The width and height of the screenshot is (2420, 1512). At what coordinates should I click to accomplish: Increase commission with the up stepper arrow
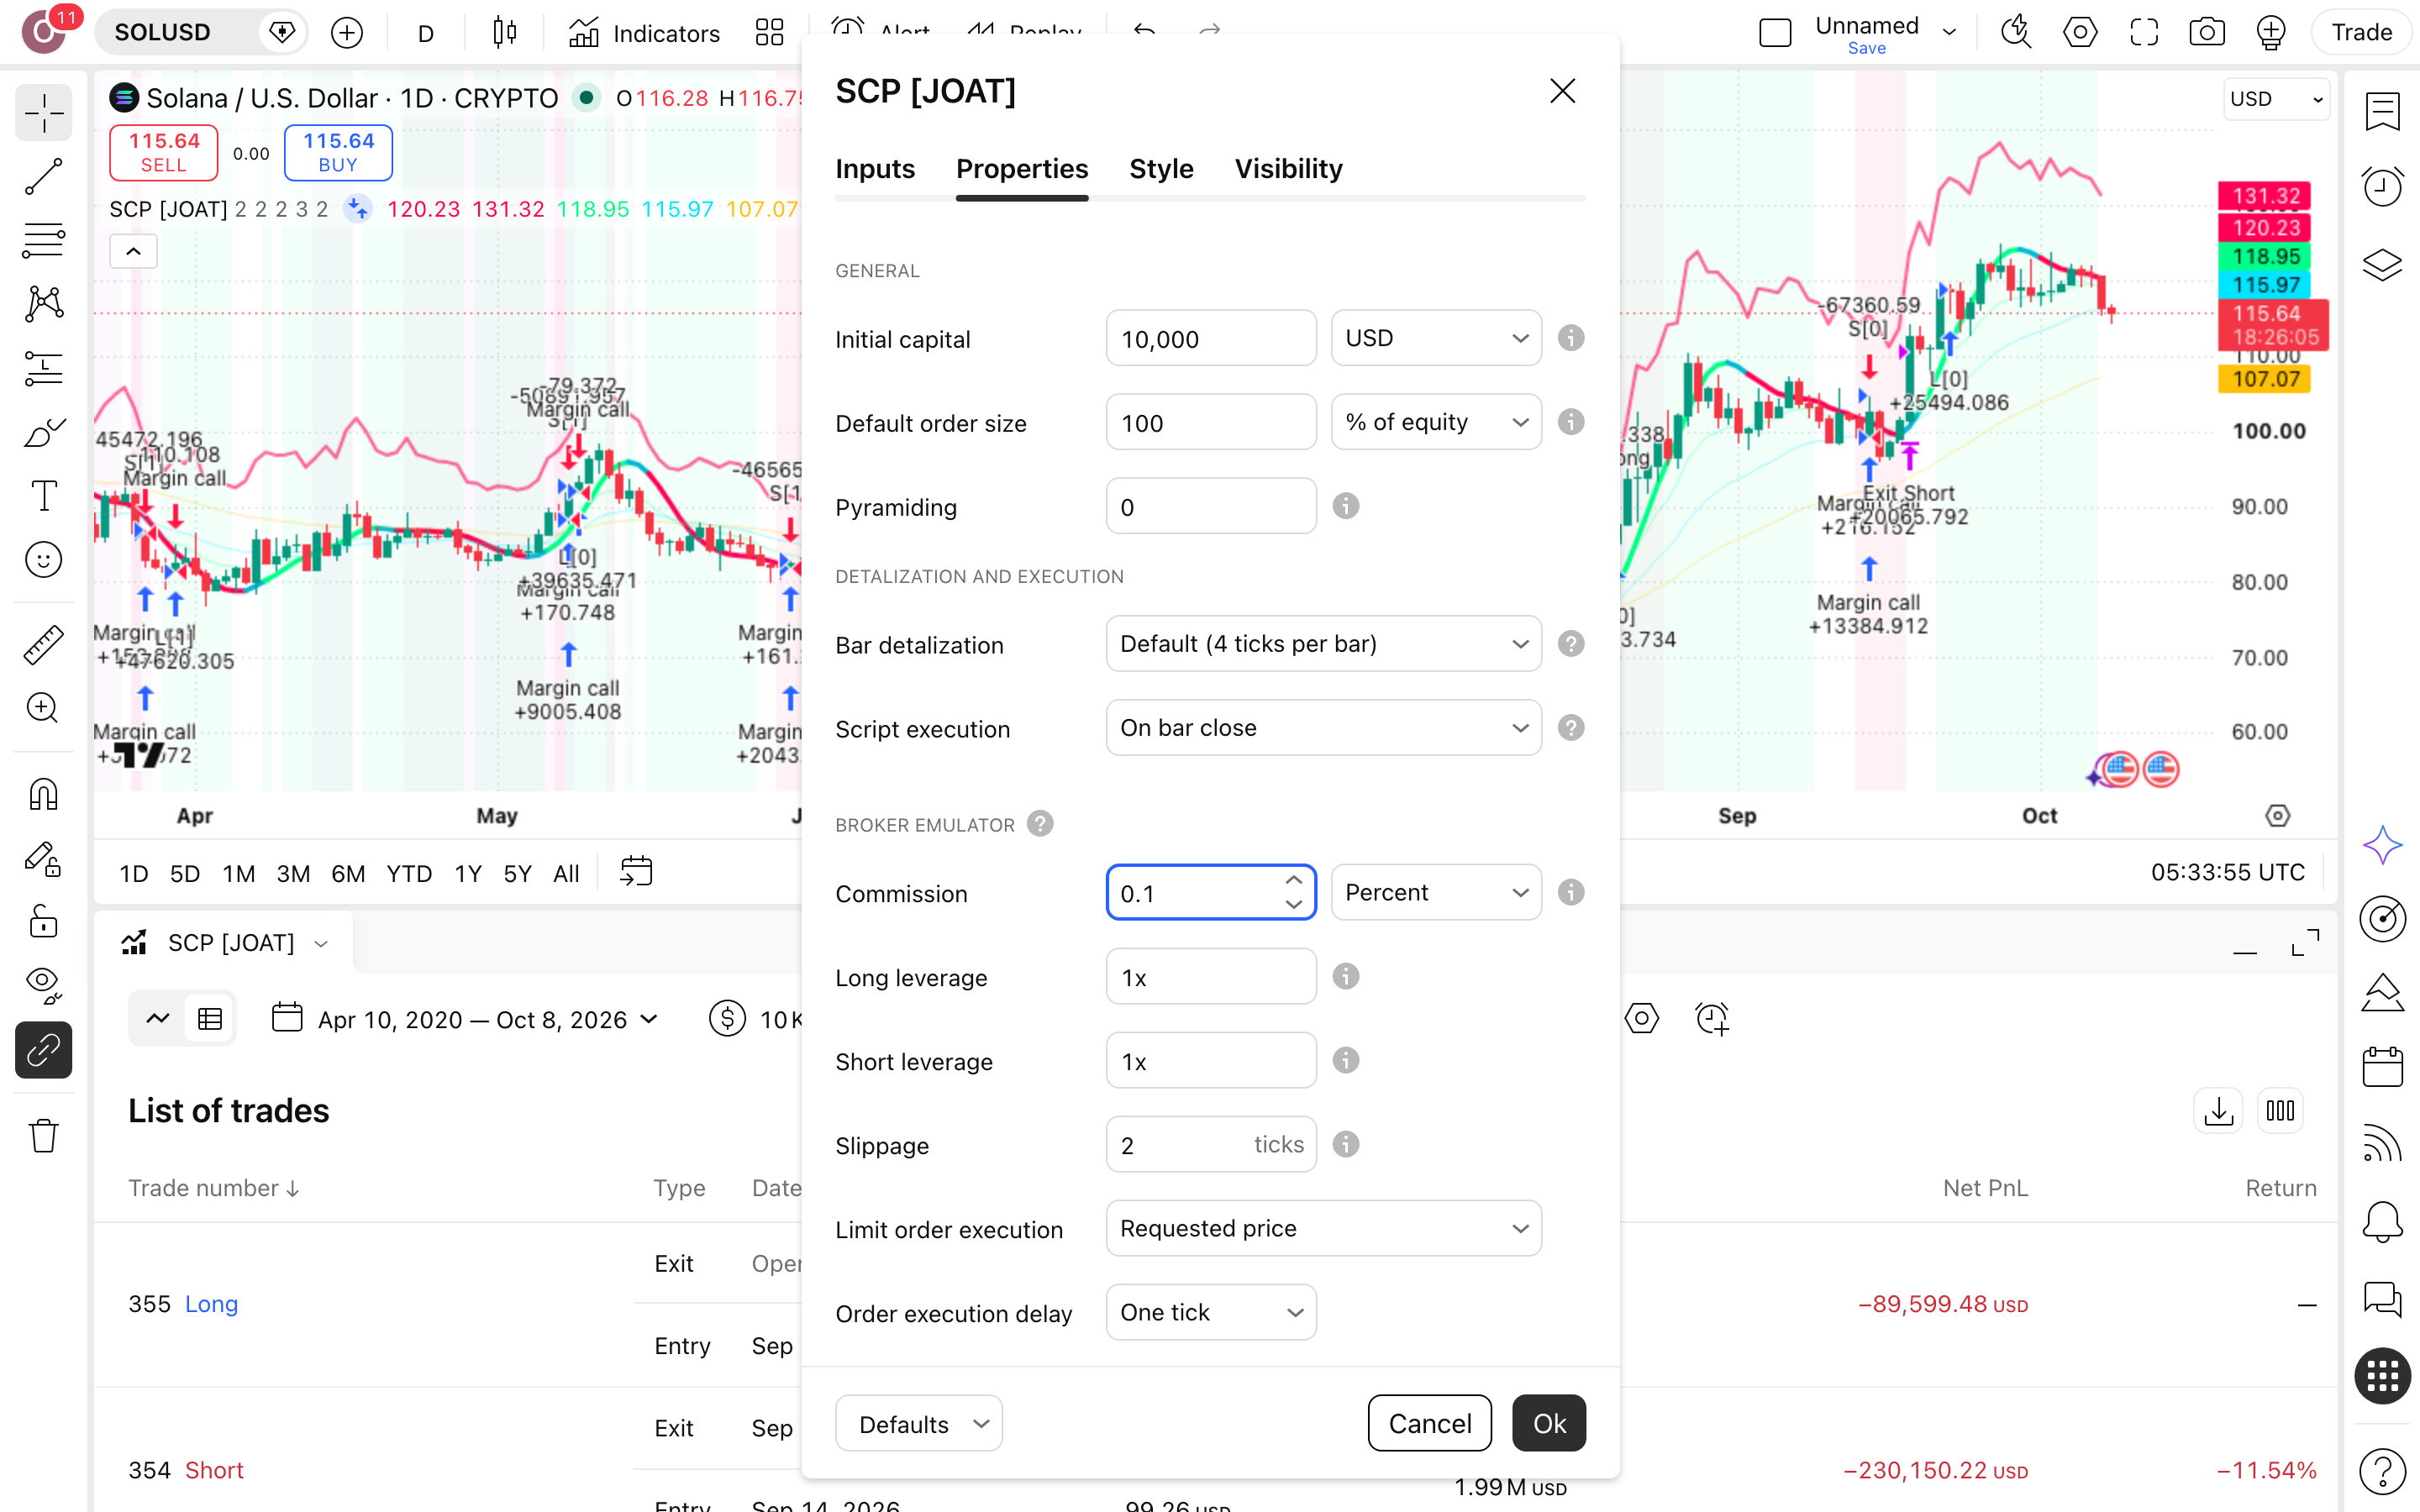1293,880
